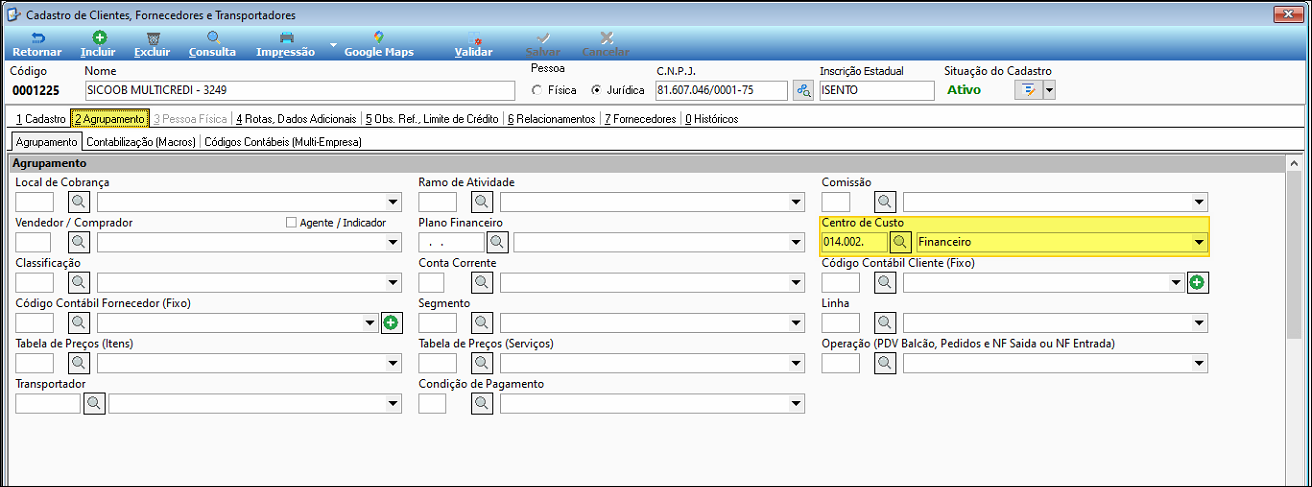Expand the Impressão dropdown arrow

coord(333,46)
